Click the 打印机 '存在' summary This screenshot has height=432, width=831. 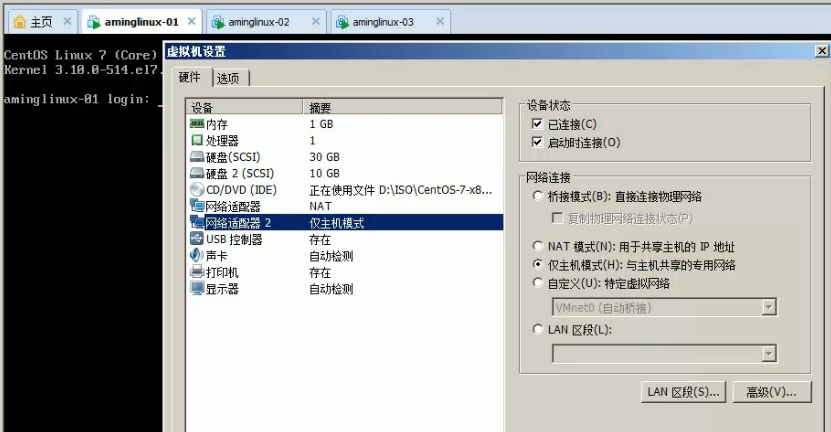pyautogui.click(x=320, y=272)
